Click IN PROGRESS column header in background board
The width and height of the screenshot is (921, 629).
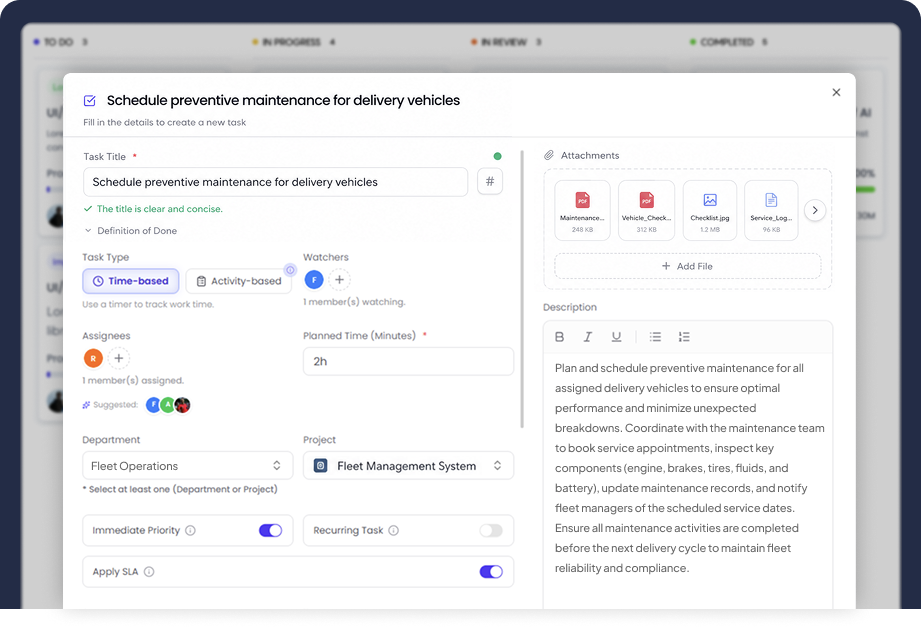pyautogui.click(x=294, y=42)
